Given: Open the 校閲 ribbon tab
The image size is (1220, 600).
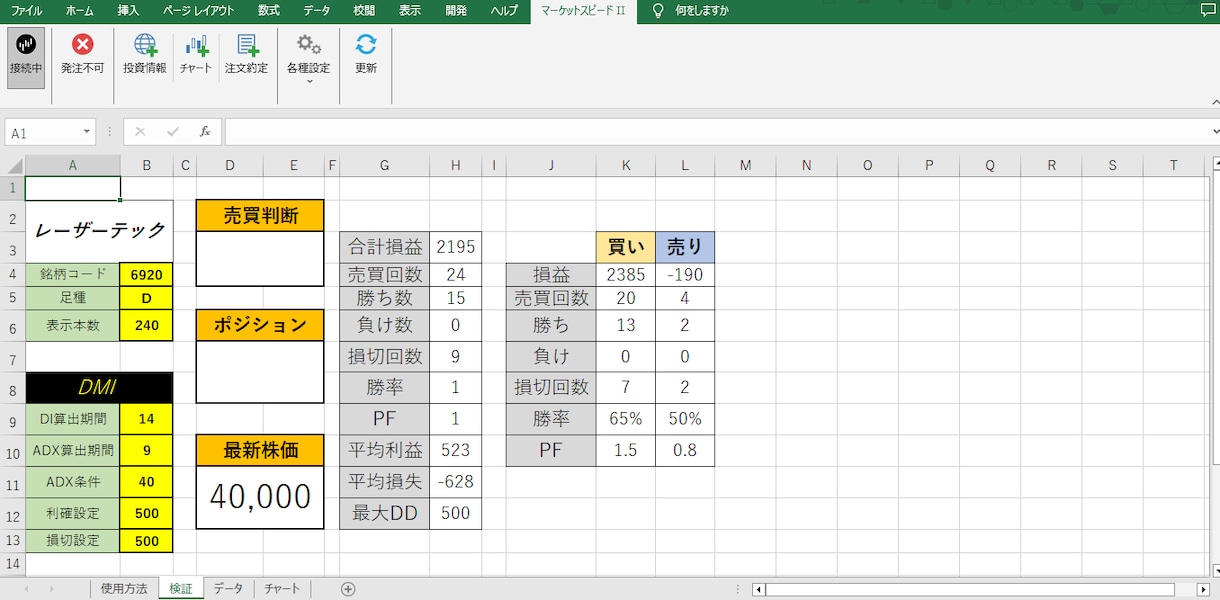Looking at the screenshot, I should (364, 11).
